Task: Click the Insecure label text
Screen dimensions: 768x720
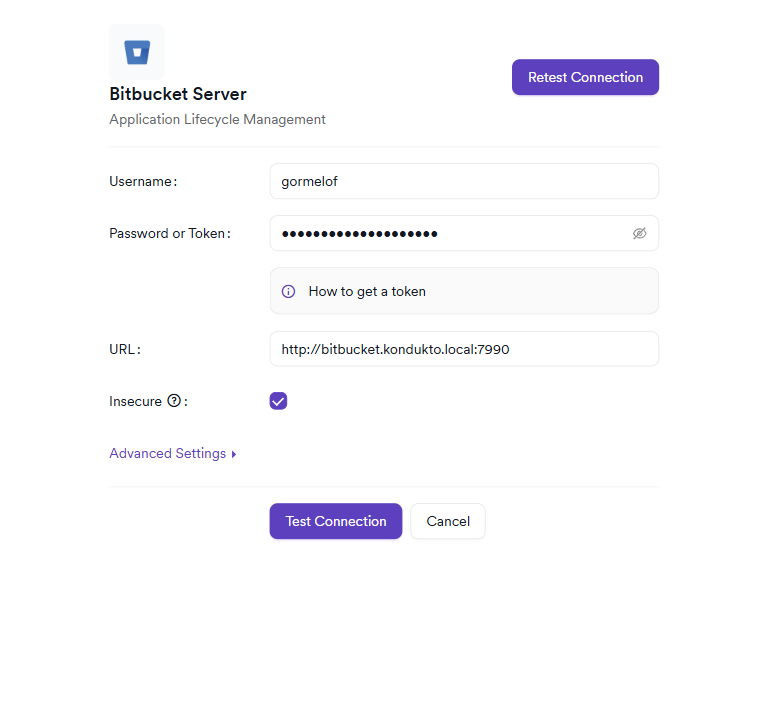Action: click(135, 401)
